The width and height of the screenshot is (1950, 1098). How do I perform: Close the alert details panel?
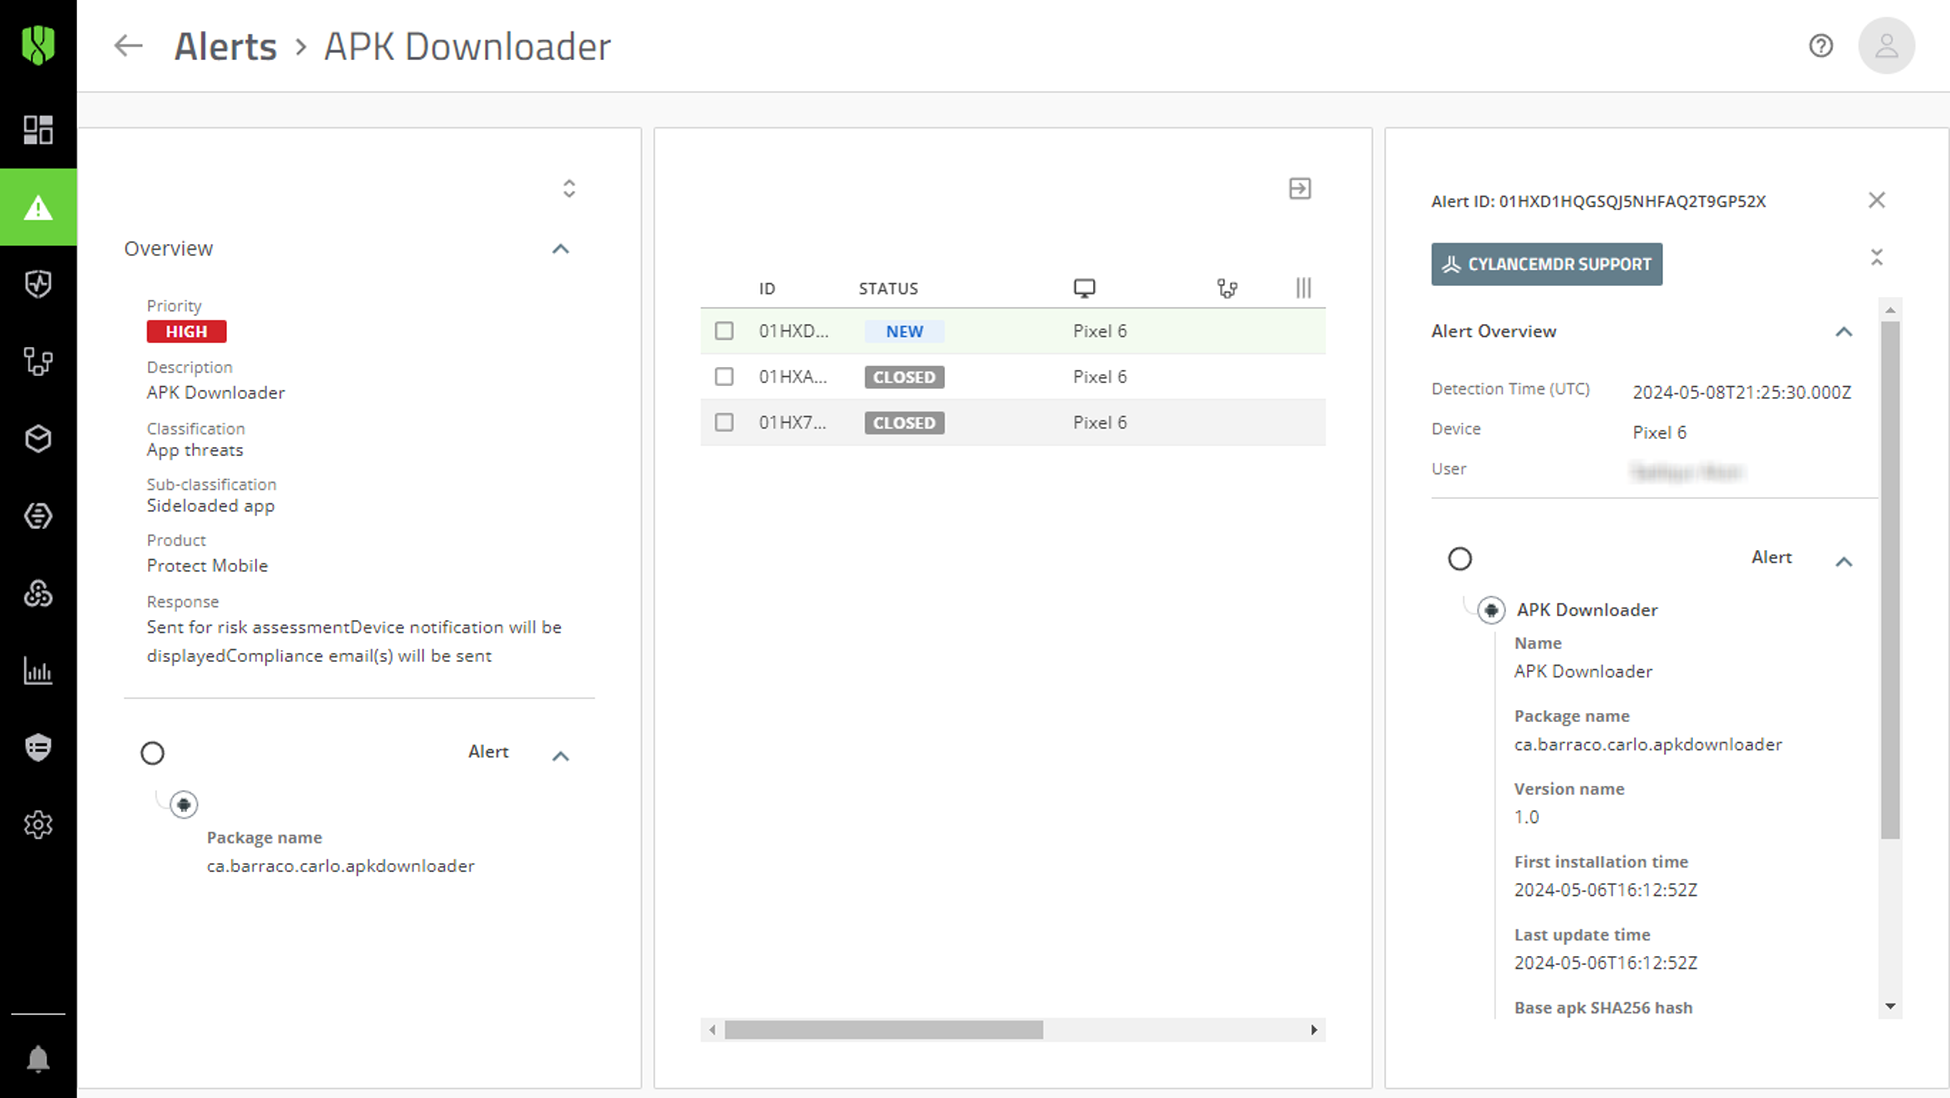[1877, 200]
